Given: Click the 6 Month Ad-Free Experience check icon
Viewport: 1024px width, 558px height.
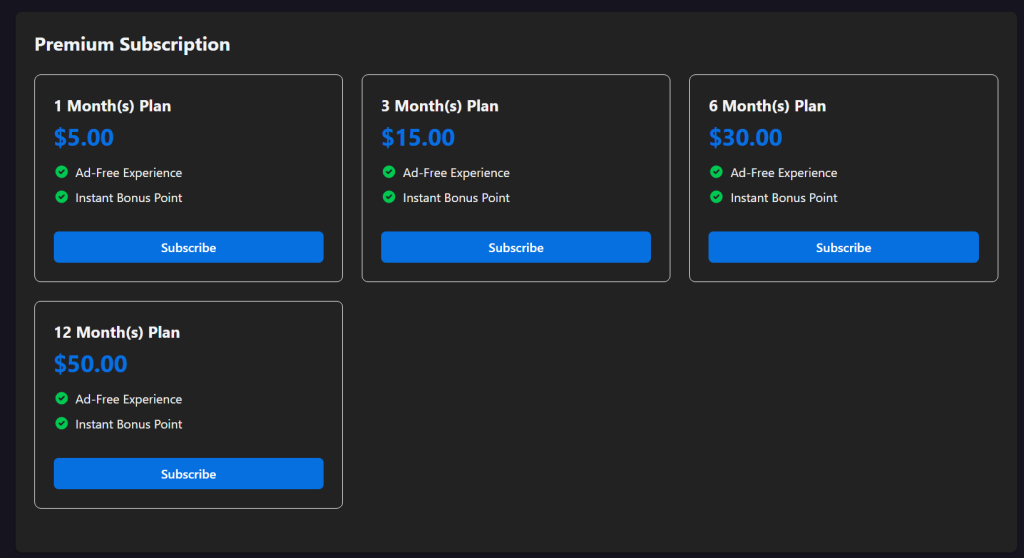Looking at the screenshot, I should tap(716, 172).
